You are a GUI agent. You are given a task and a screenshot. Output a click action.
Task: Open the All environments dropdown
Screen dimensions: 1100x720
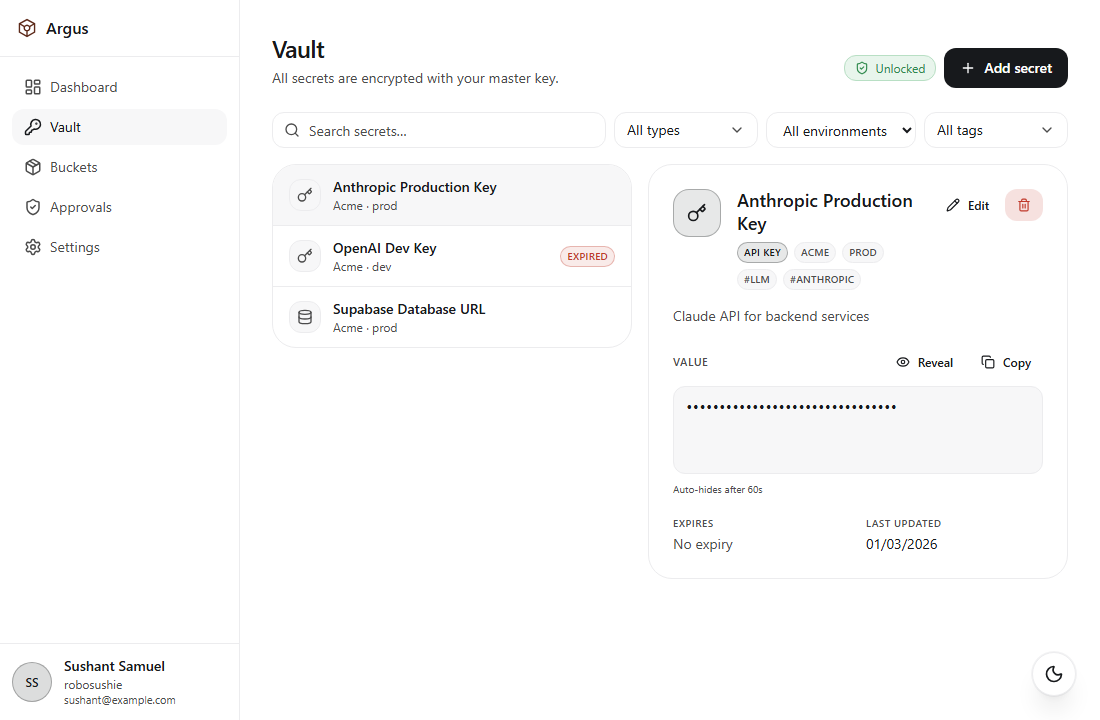pos(840,131)
